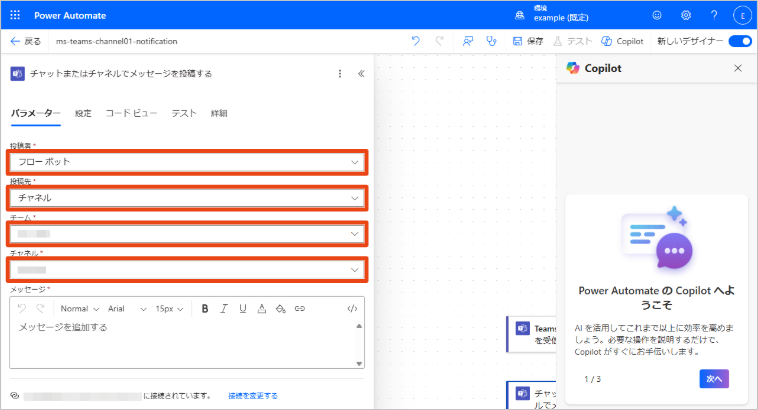
Task: Redo in the message editor
Action: (41, 308)
